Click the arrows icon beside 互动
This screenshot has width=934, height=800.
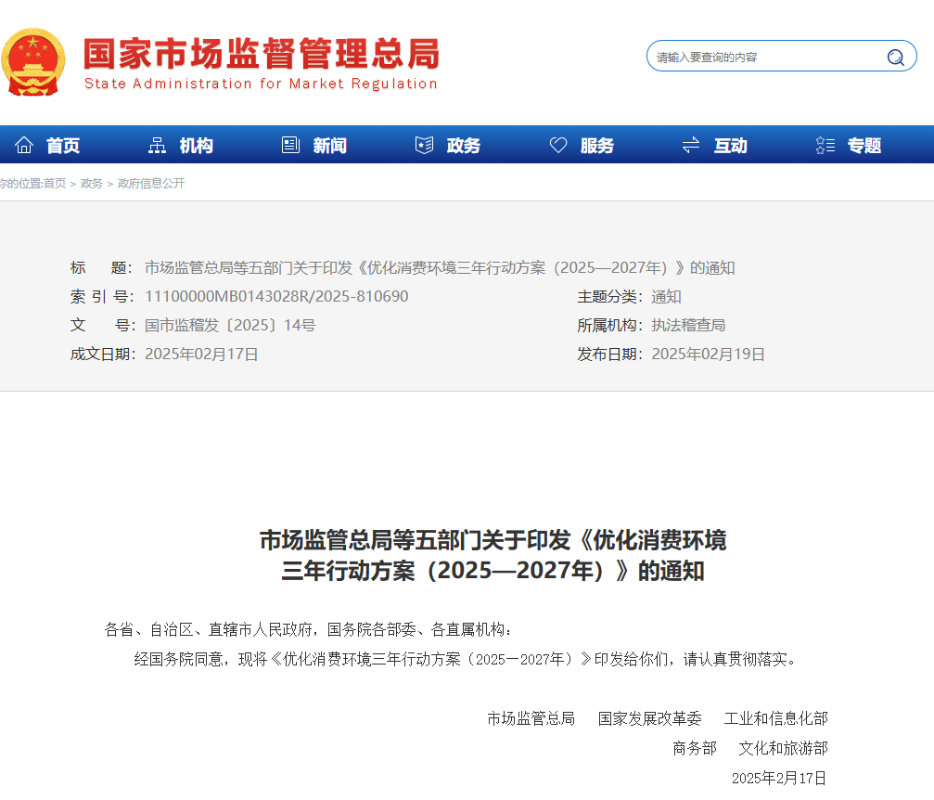pyautogui.click(x=690, y=145)
